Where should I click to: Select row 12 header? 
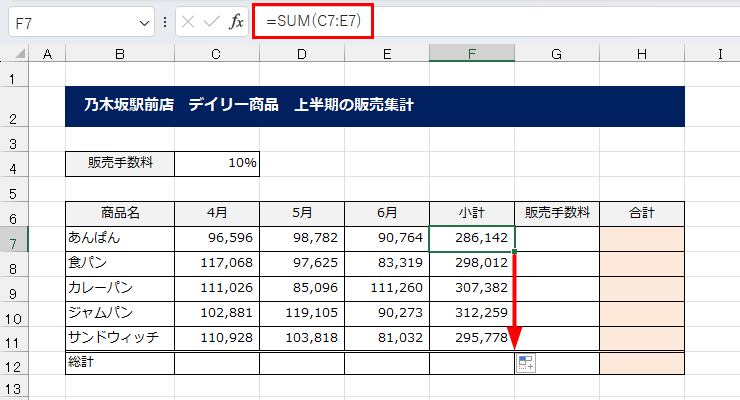click(x=14, y=363)
